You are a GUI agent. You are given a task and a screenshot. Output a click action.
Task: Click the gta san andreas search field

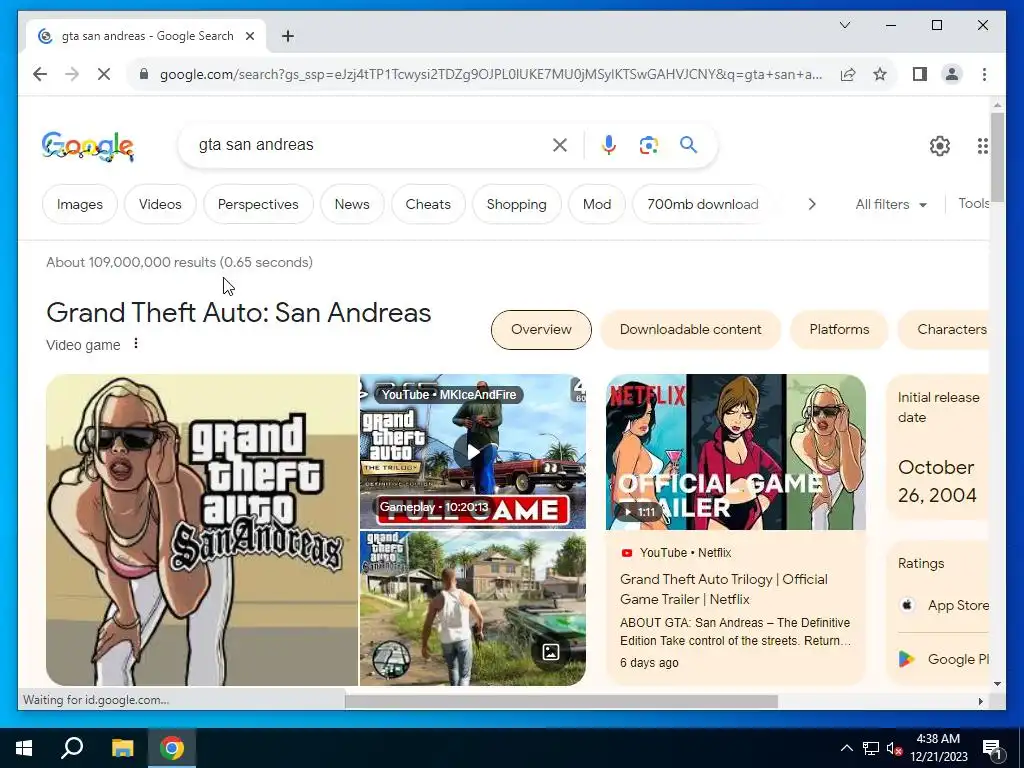[x=366, y=144]
